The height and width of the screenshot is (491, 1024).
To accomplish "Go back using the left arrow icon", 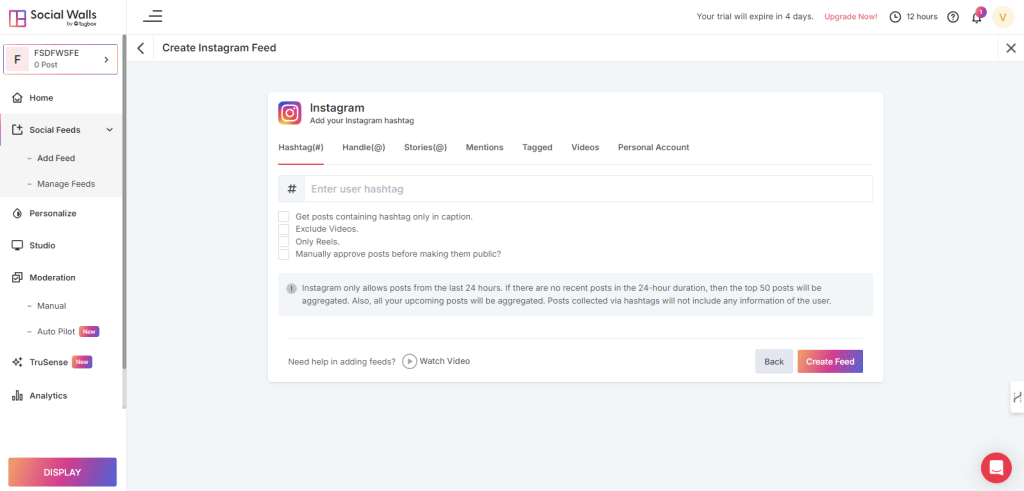I will coord(140,48).
